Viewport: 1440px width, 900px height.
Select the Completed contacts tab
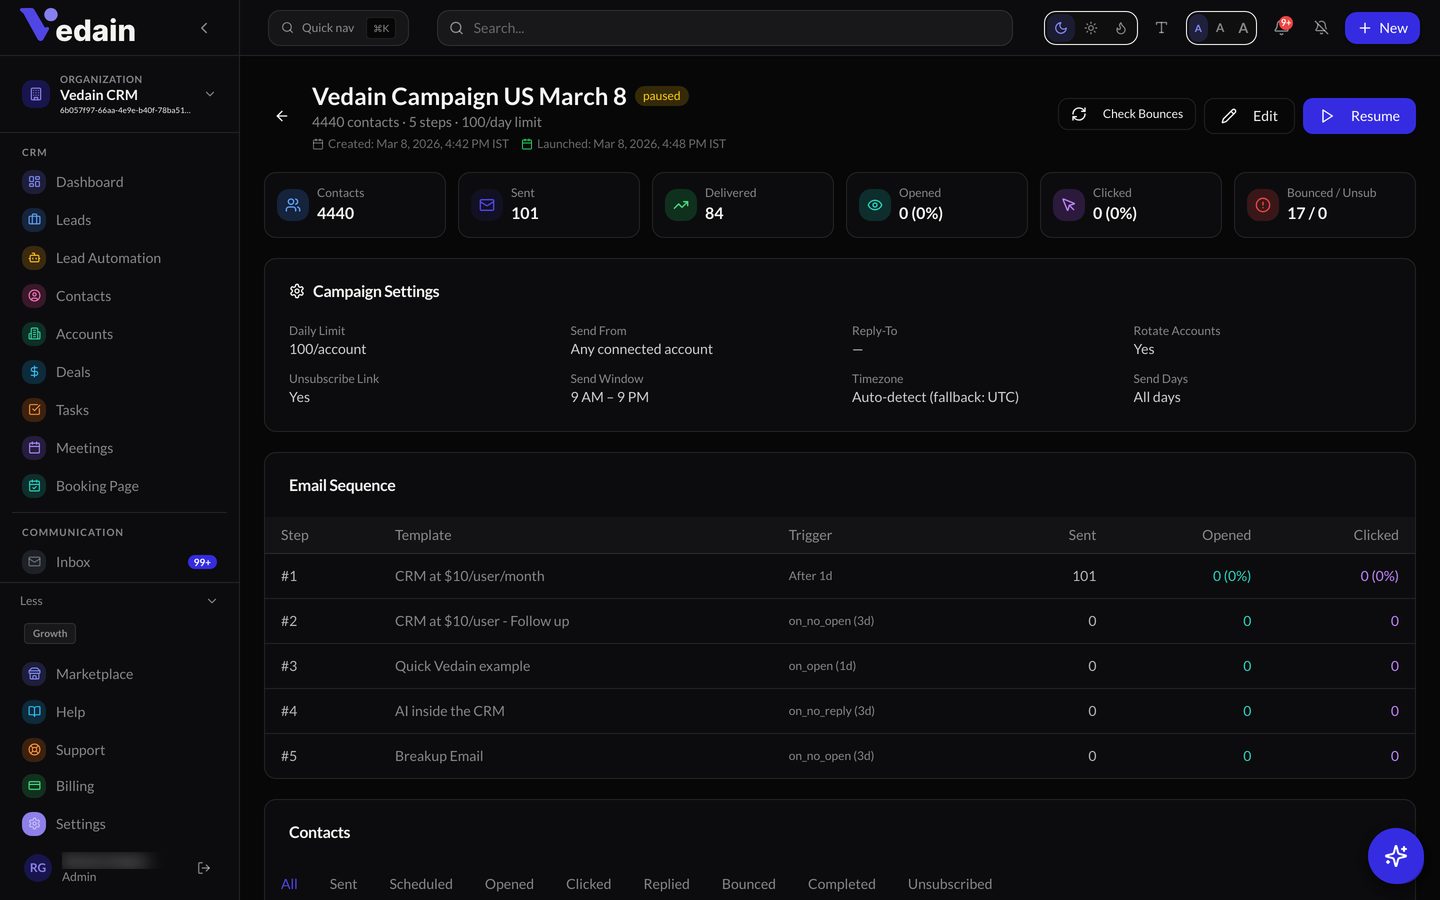[x=841, y=884]
